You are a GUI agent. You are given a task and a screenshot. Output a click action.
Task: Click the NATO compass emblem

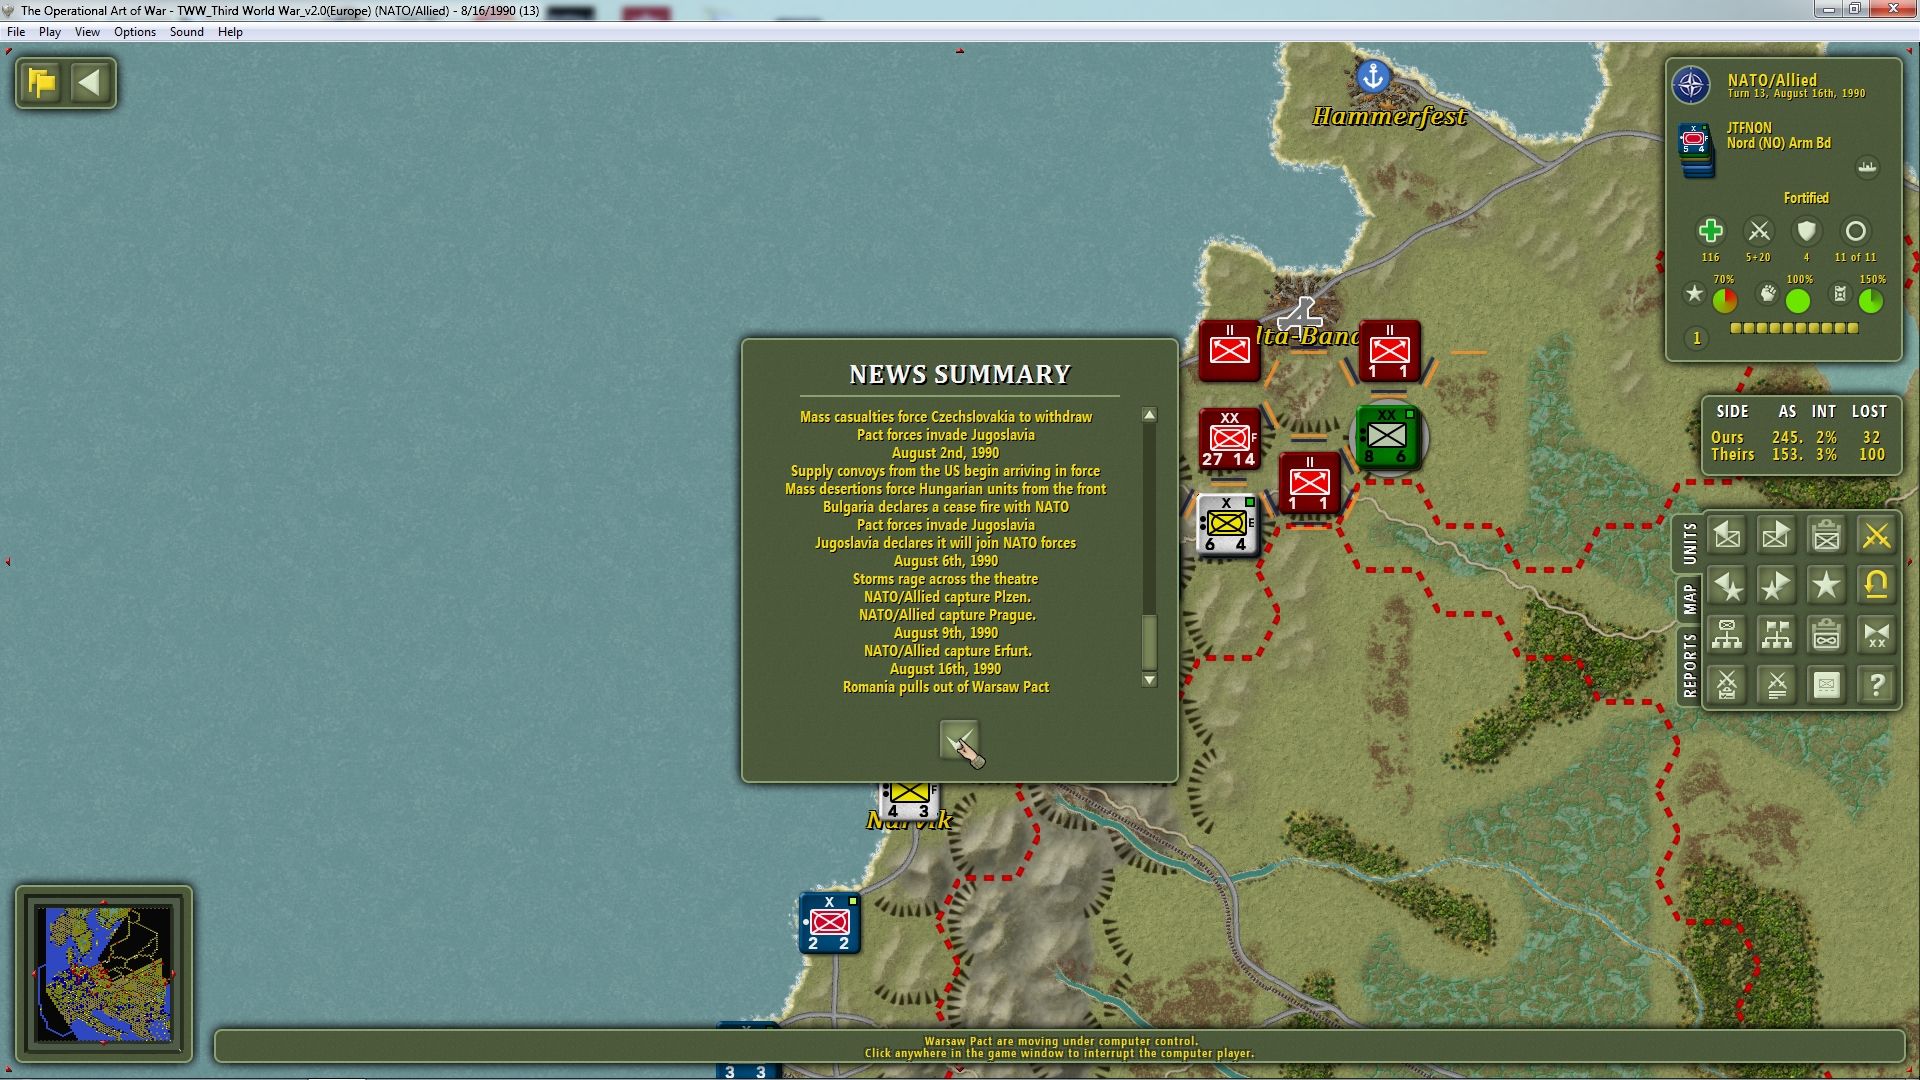tap(1691, 85)
